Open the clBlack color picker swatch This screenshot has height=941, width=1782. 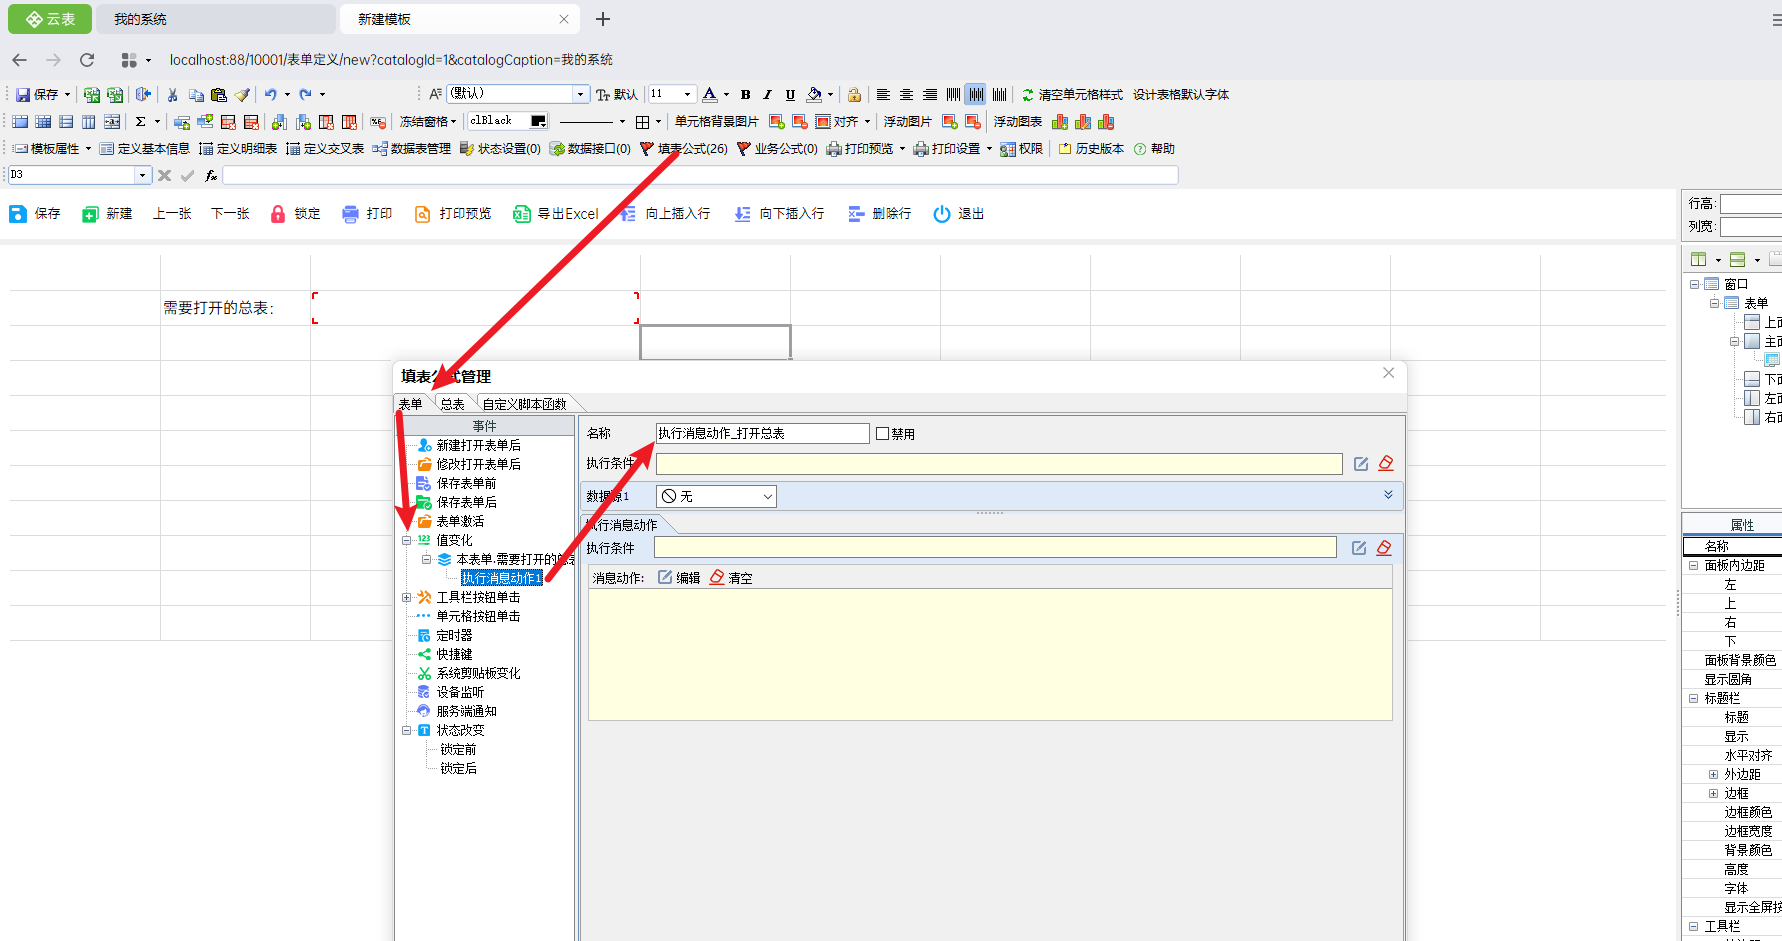point(539,121)
